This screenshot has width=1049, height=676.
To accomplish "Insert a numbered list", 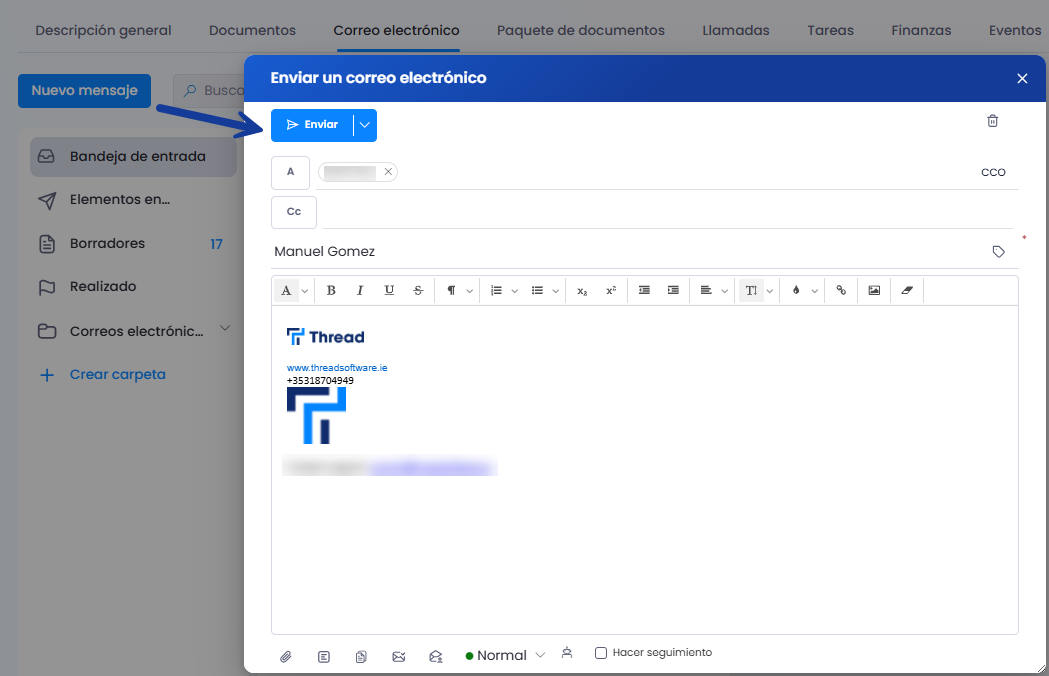I will [x=496, y=290].
